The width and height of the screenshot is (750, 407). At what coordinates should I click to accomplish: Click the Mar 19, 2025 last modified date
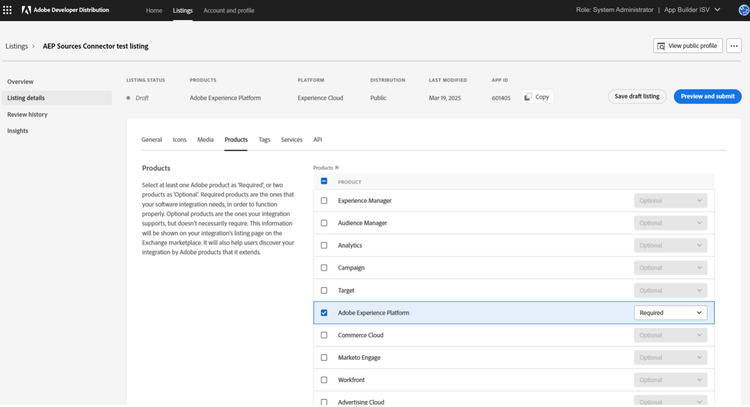coord(445,98)
